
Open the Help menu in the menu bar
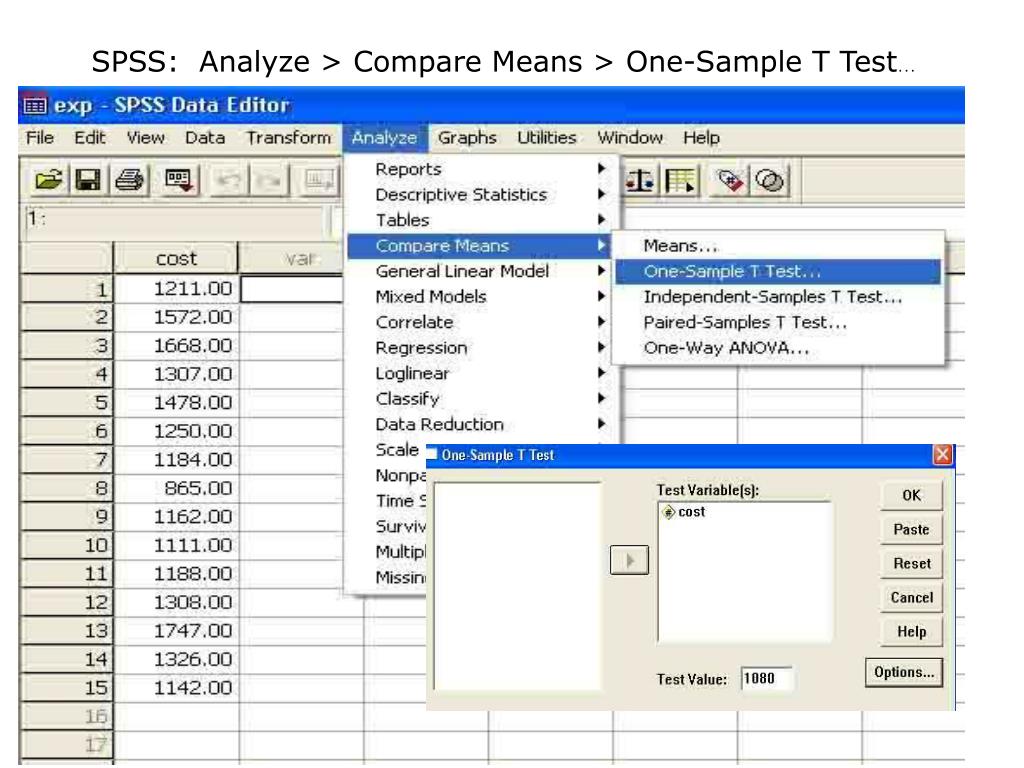click(701, 138)
